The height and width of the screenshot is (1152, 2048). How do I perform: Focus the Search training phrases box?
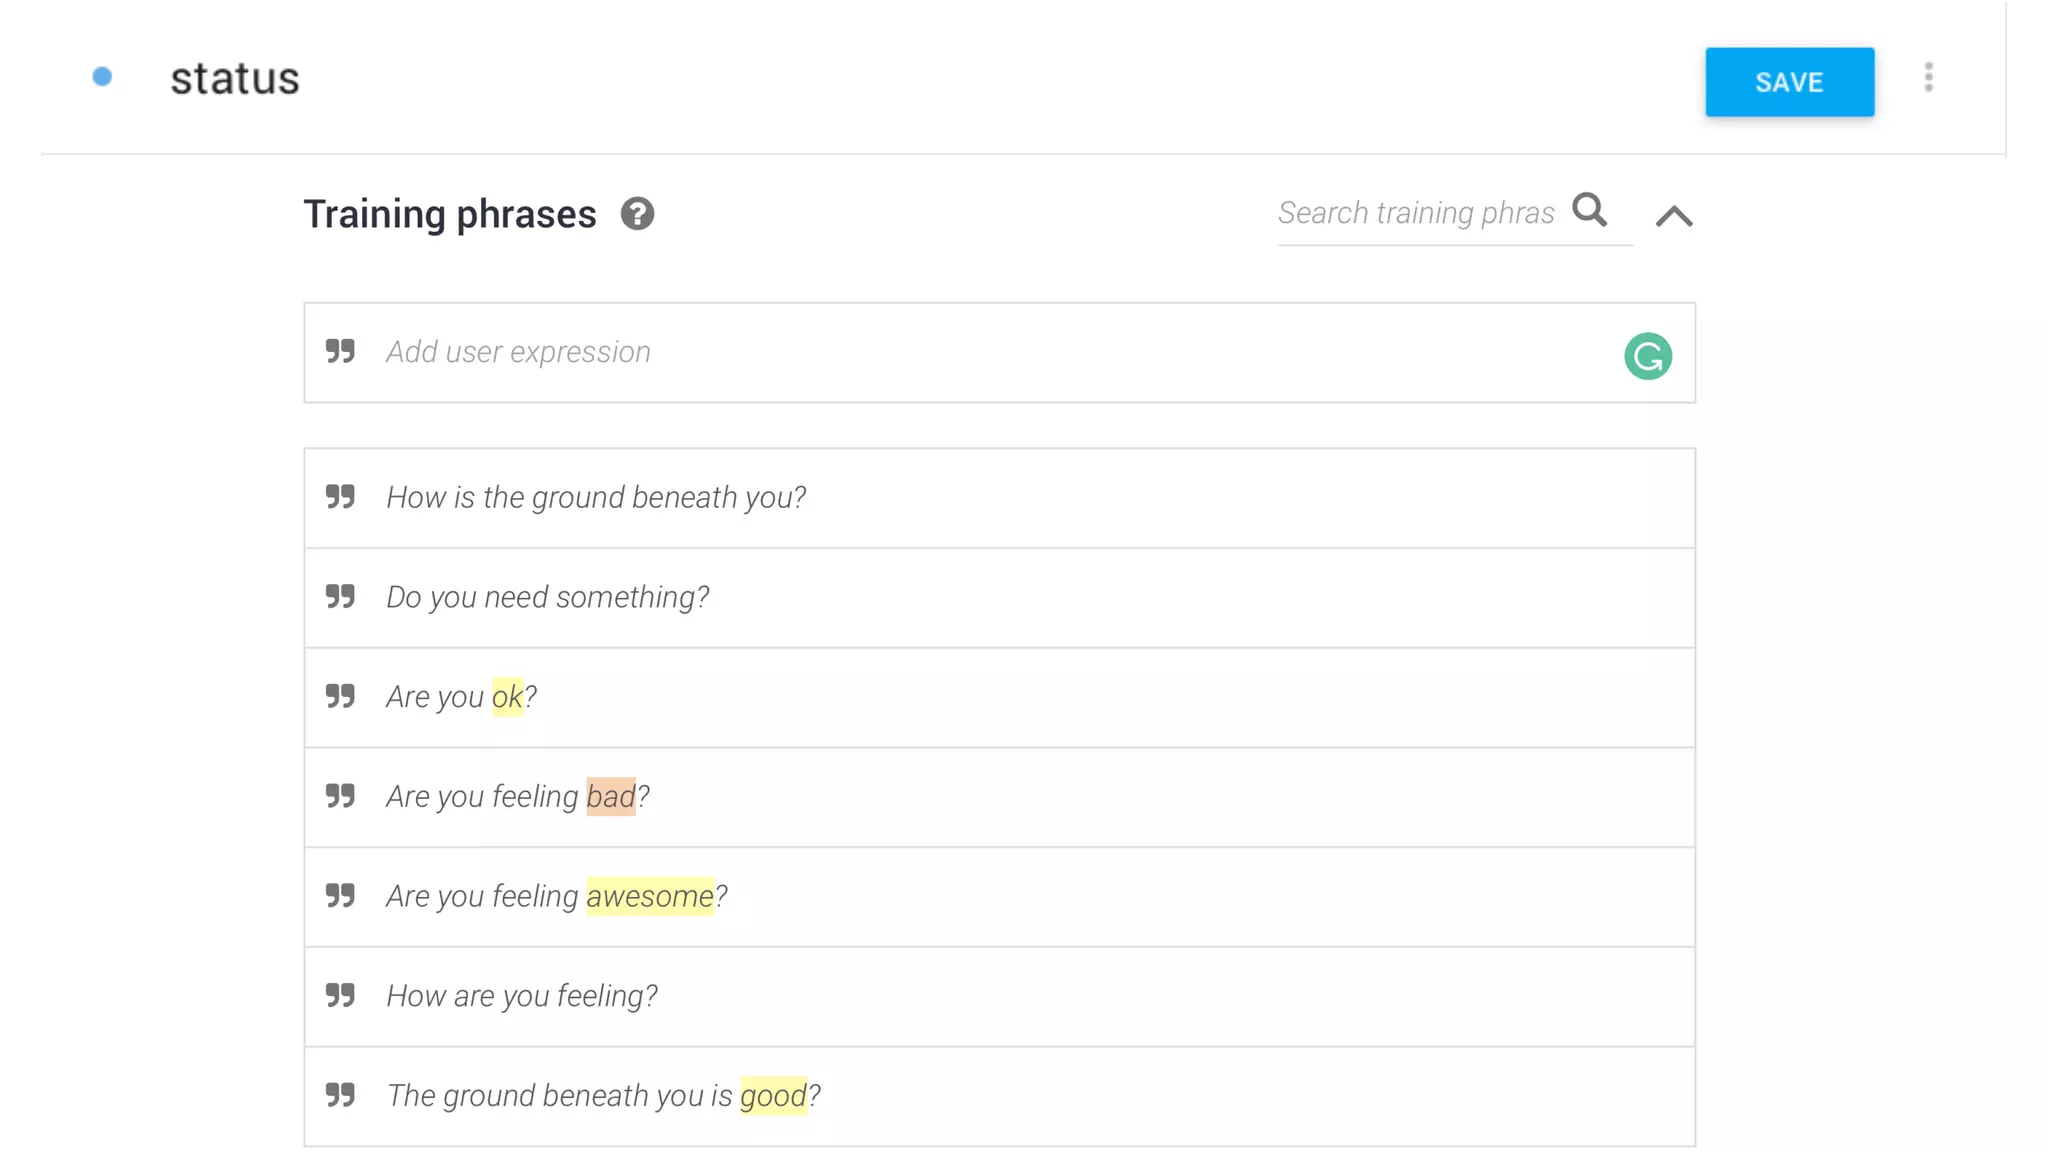pyautogui.click(x=1416, y=213)
